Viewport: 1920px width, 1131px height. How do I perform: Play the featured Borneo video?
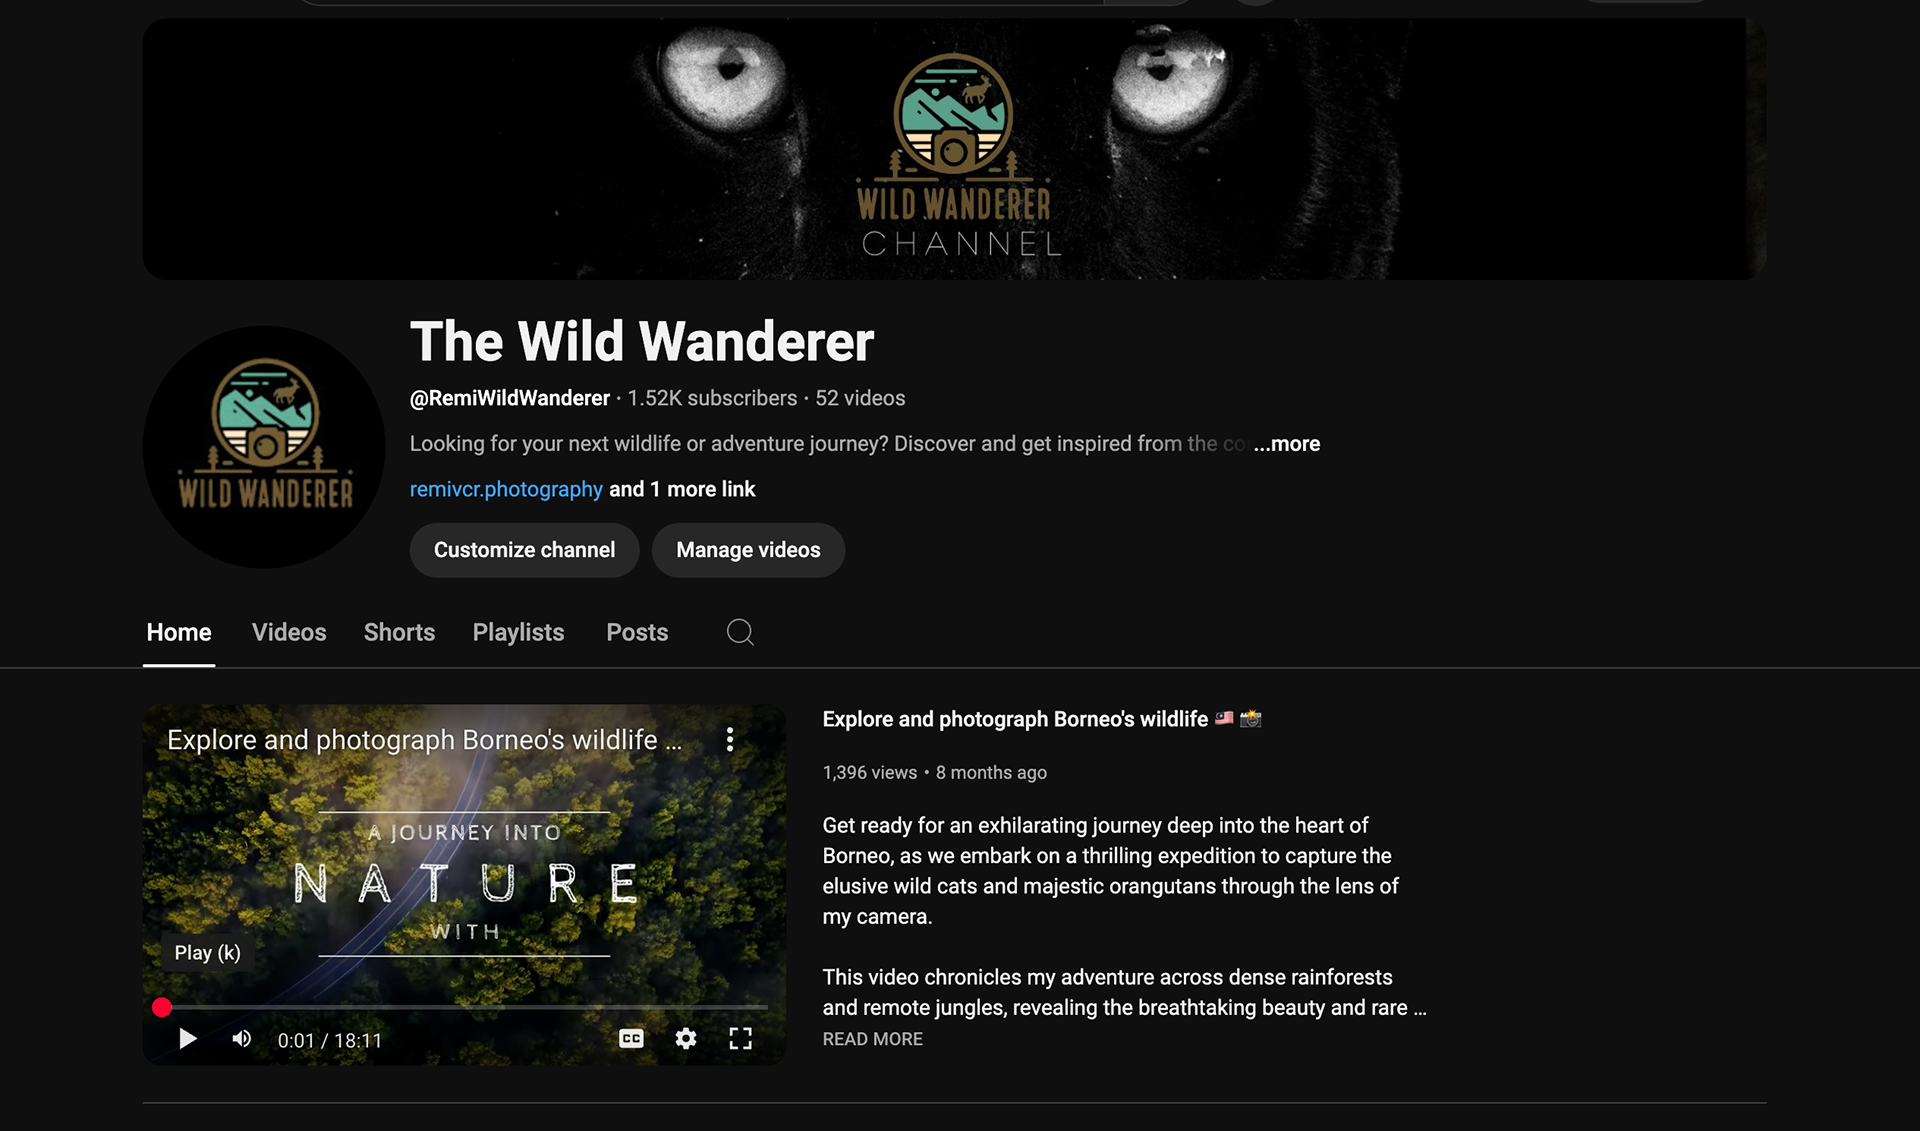point(187,1039)
